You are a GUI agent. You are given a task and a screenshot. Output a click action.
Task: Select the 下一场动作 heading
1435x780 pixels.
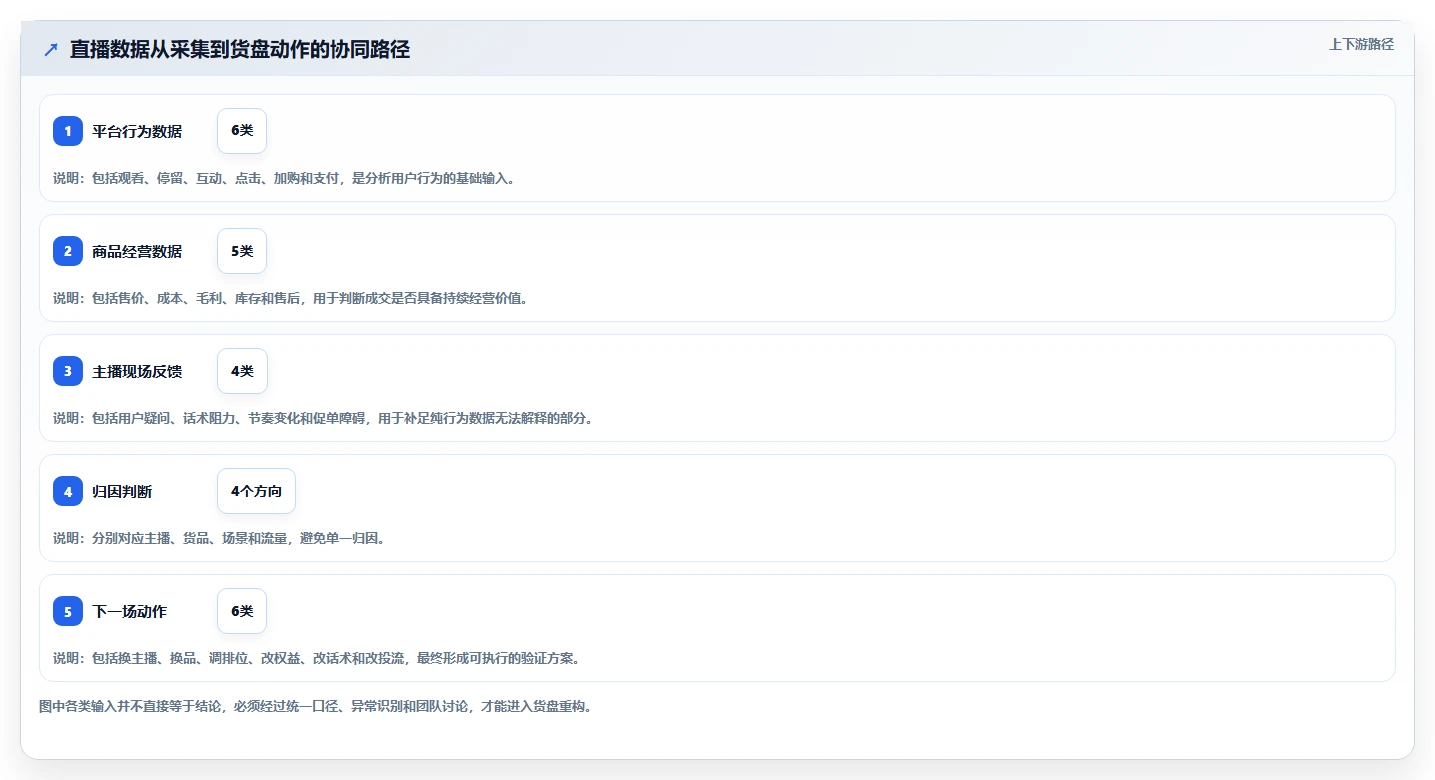(130, 611)
